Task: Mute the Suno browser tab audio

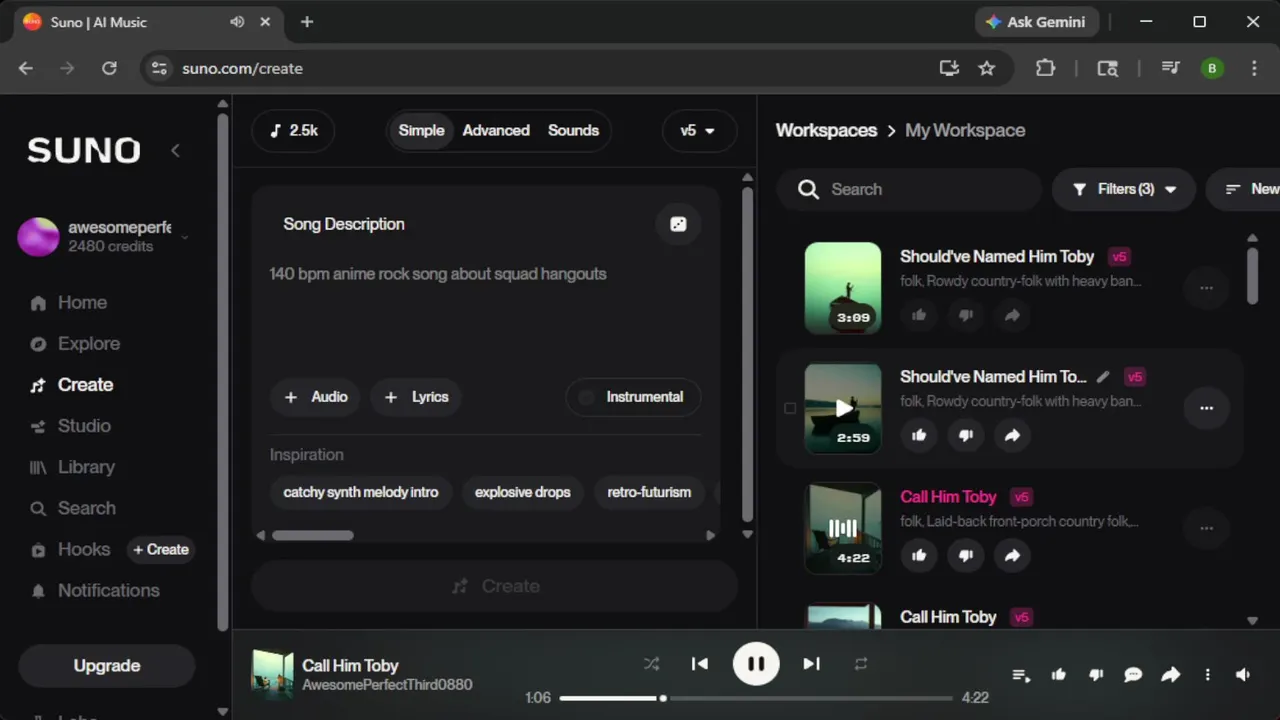Action: click(x=237, y=22)
